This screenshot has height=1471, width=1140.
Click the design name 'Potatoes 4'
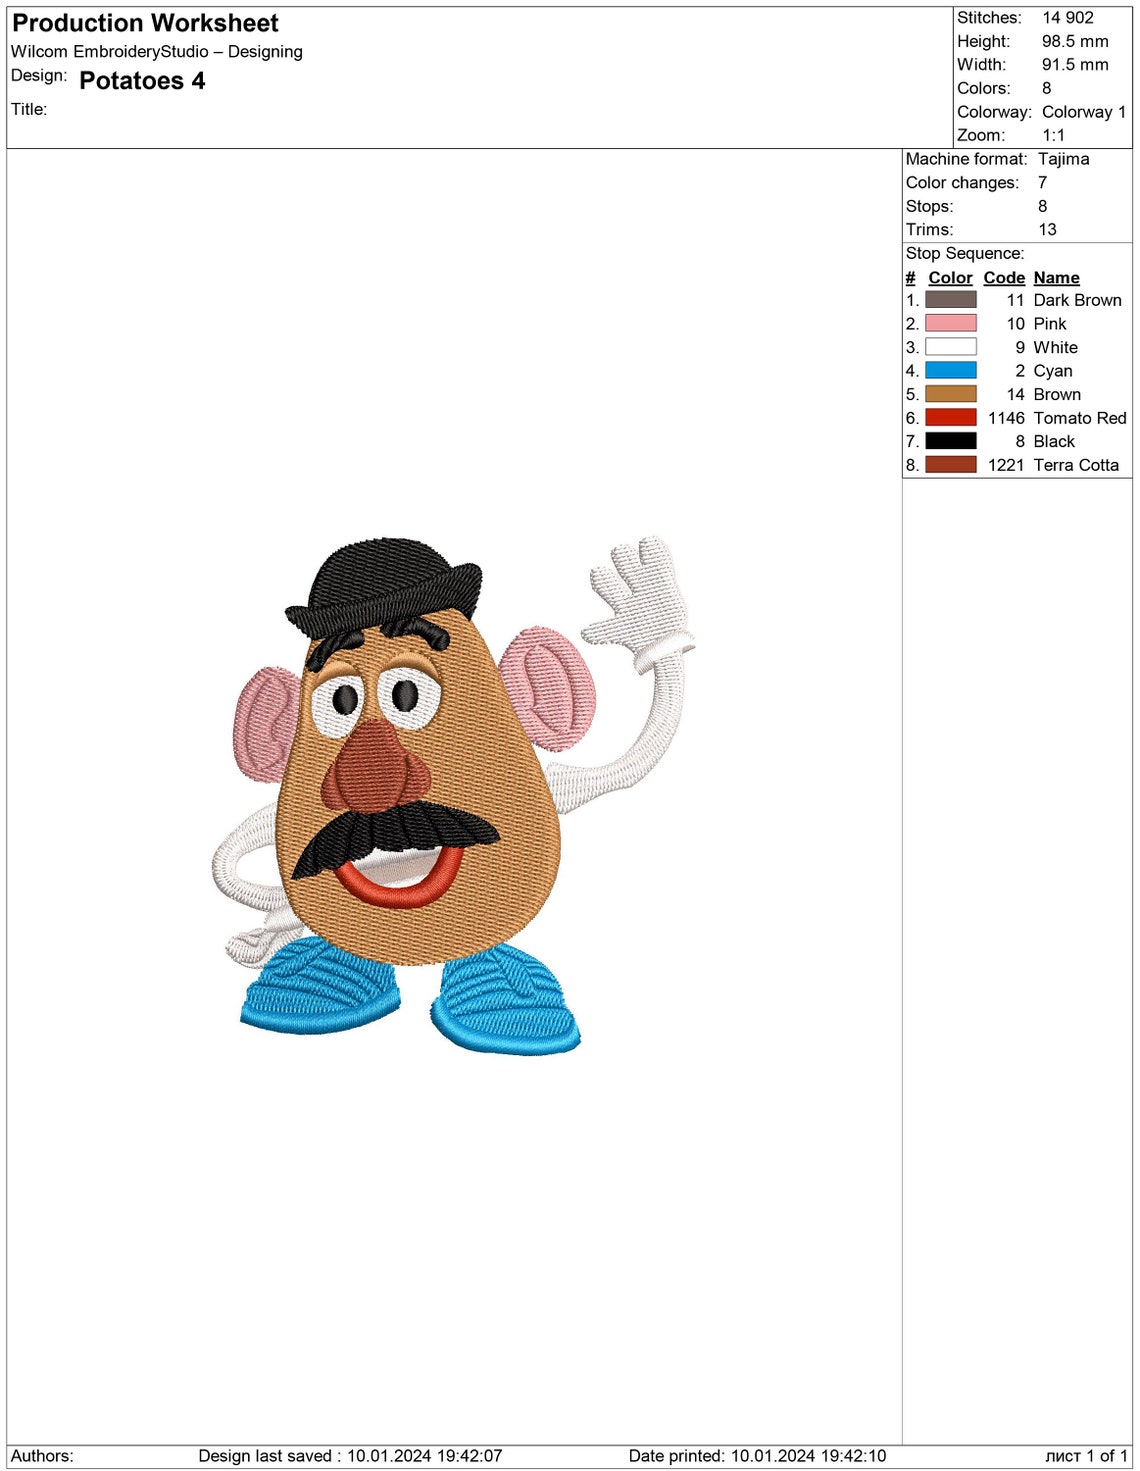pos(142,81)
